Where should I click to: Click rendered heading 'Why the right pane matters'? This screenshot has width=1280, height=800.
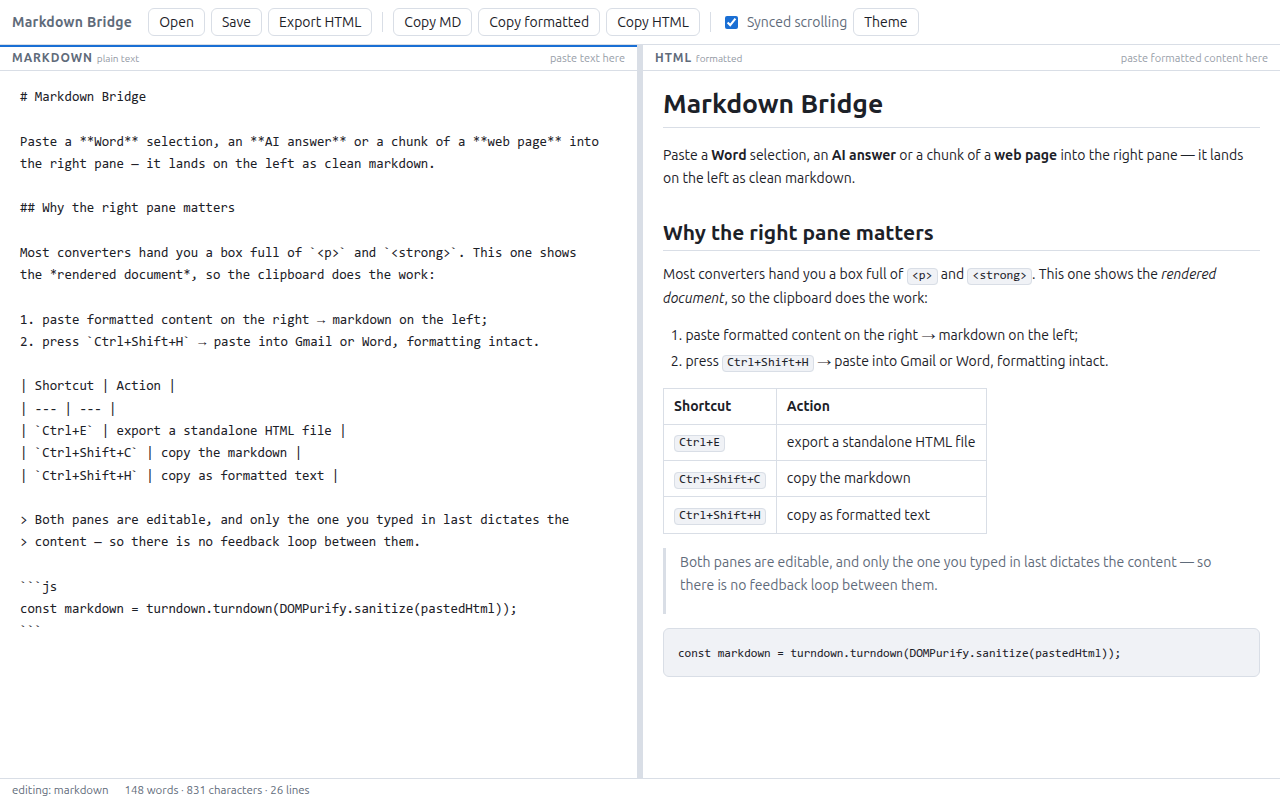coord(798,233)
